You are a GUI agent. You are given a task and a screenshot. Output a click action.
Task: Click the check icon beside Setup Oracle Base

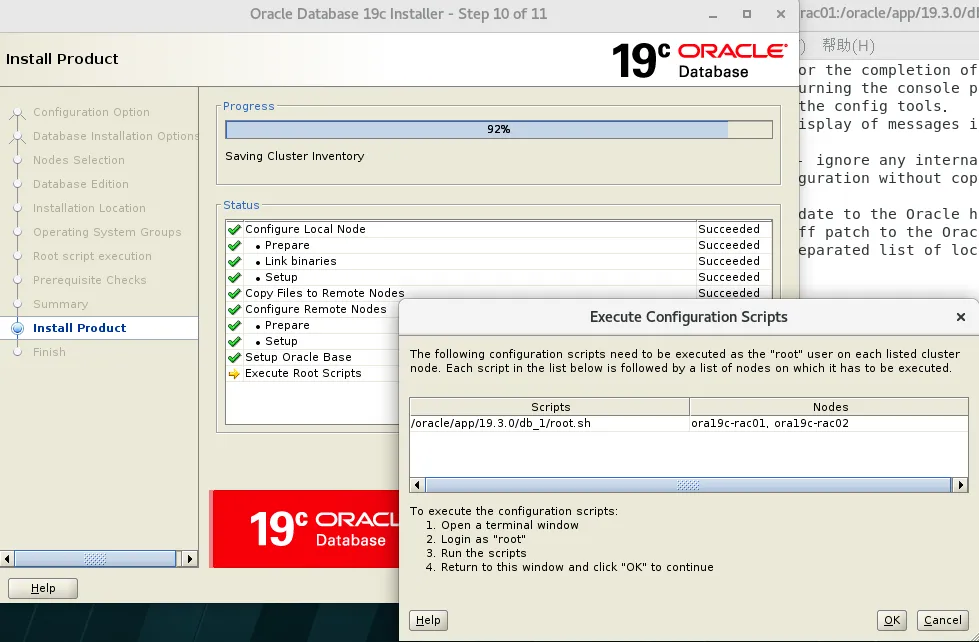coord(235,357)
